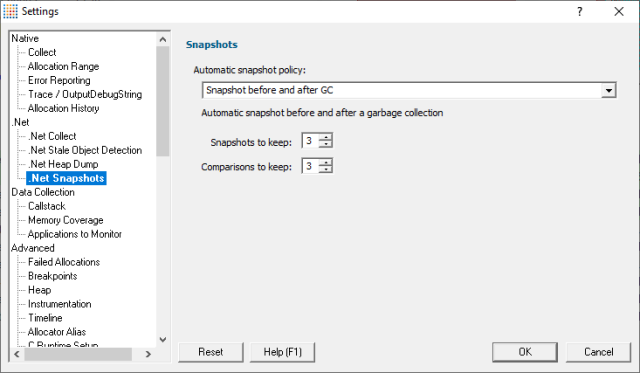Confirm settings with OK
640x373 pixels.
525,352
